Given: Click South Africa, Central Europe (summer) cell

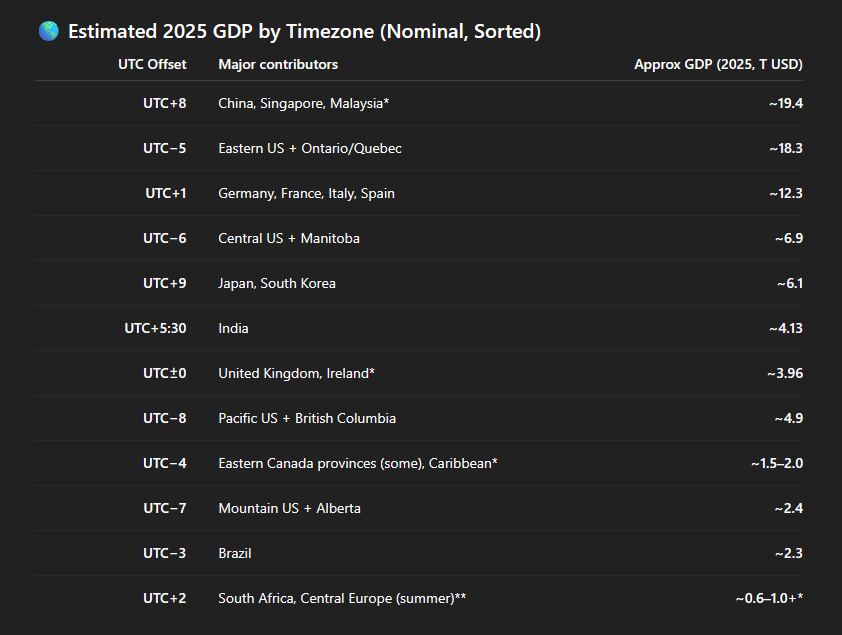Looking at the screenshot, I should 342,598.
